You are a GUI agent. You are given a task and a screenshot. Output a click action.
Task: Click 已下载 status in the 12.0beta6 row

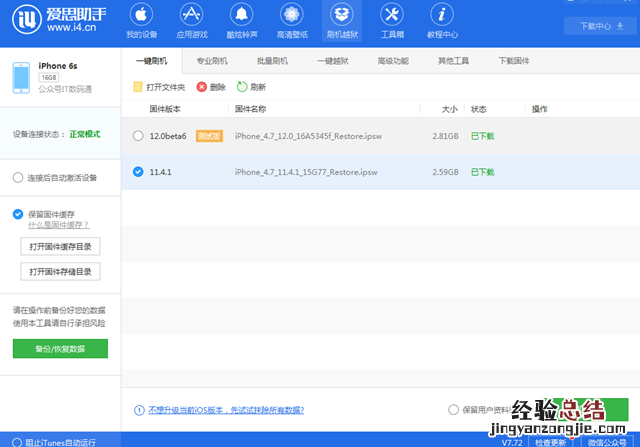[x=482, y=136]
